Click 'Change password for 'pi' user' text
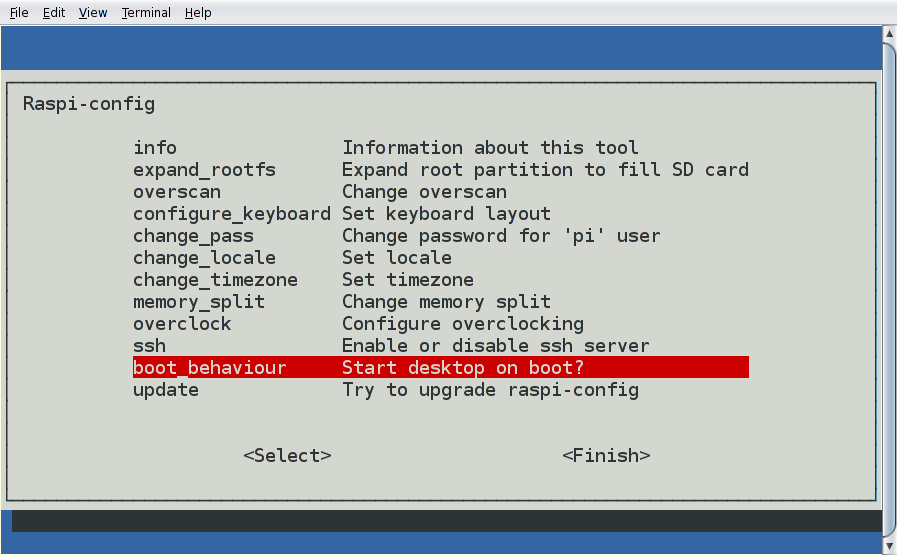The width and height of the screenshot is (897, 555). (x=501, y=236)
